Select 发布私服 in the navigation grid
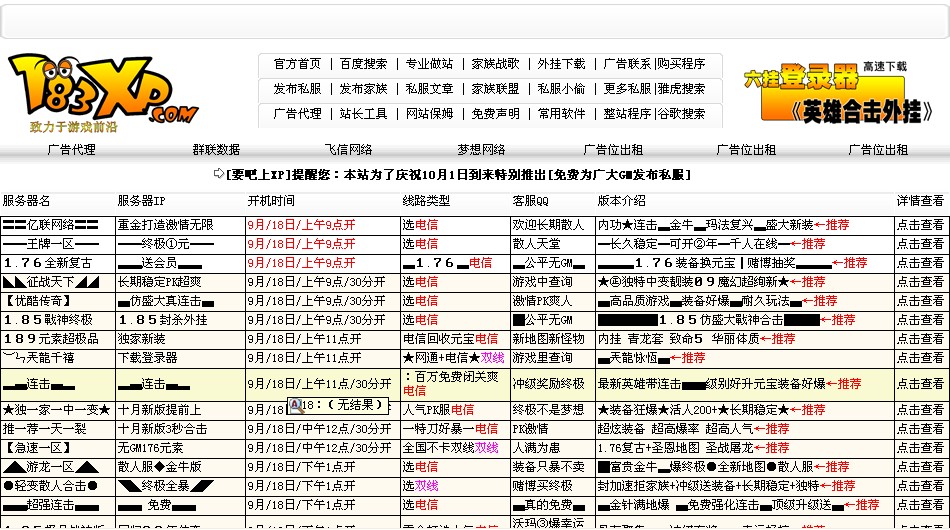Viewport: 950px width, 530px height. (x=297, y=89)
